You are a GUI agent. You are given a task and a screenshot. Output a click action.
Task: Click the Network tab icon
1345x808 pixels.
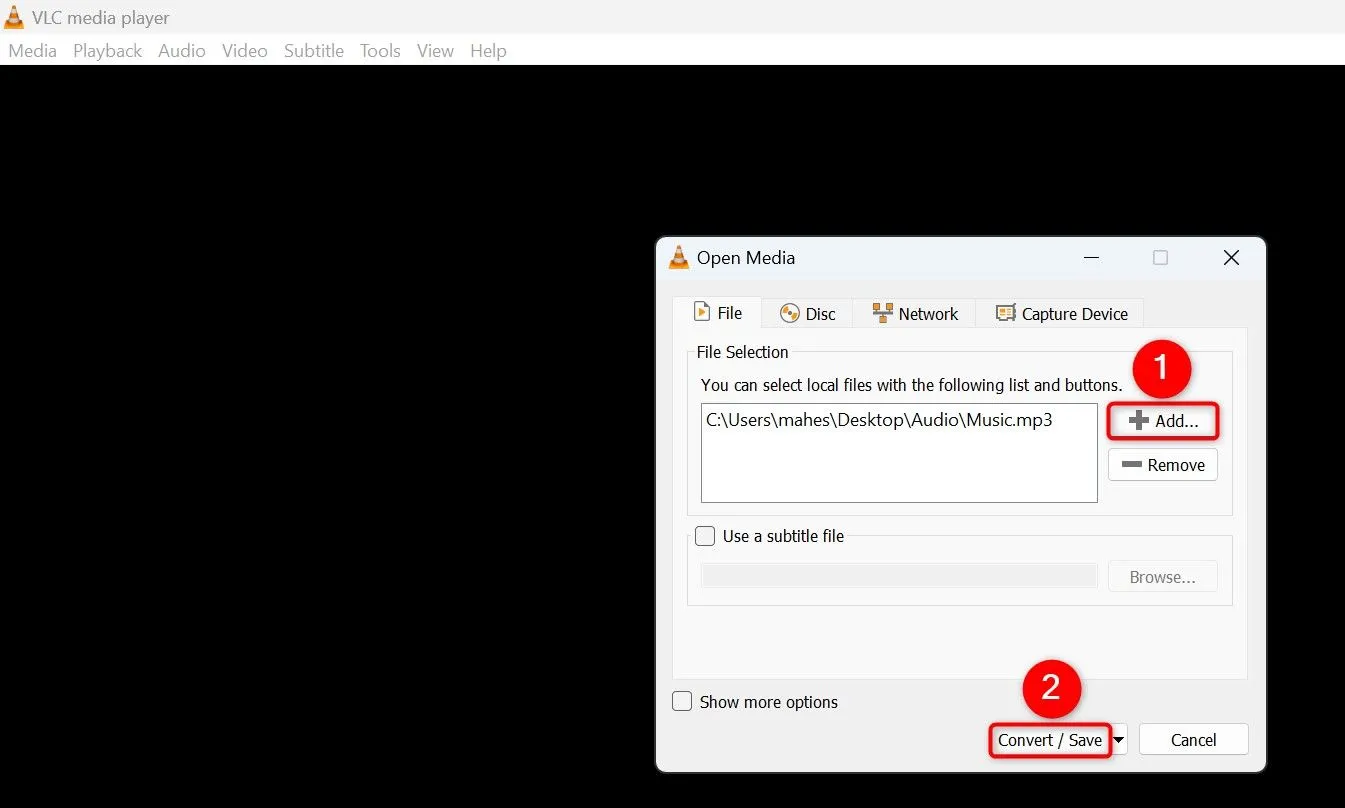[x=882, y=314]
